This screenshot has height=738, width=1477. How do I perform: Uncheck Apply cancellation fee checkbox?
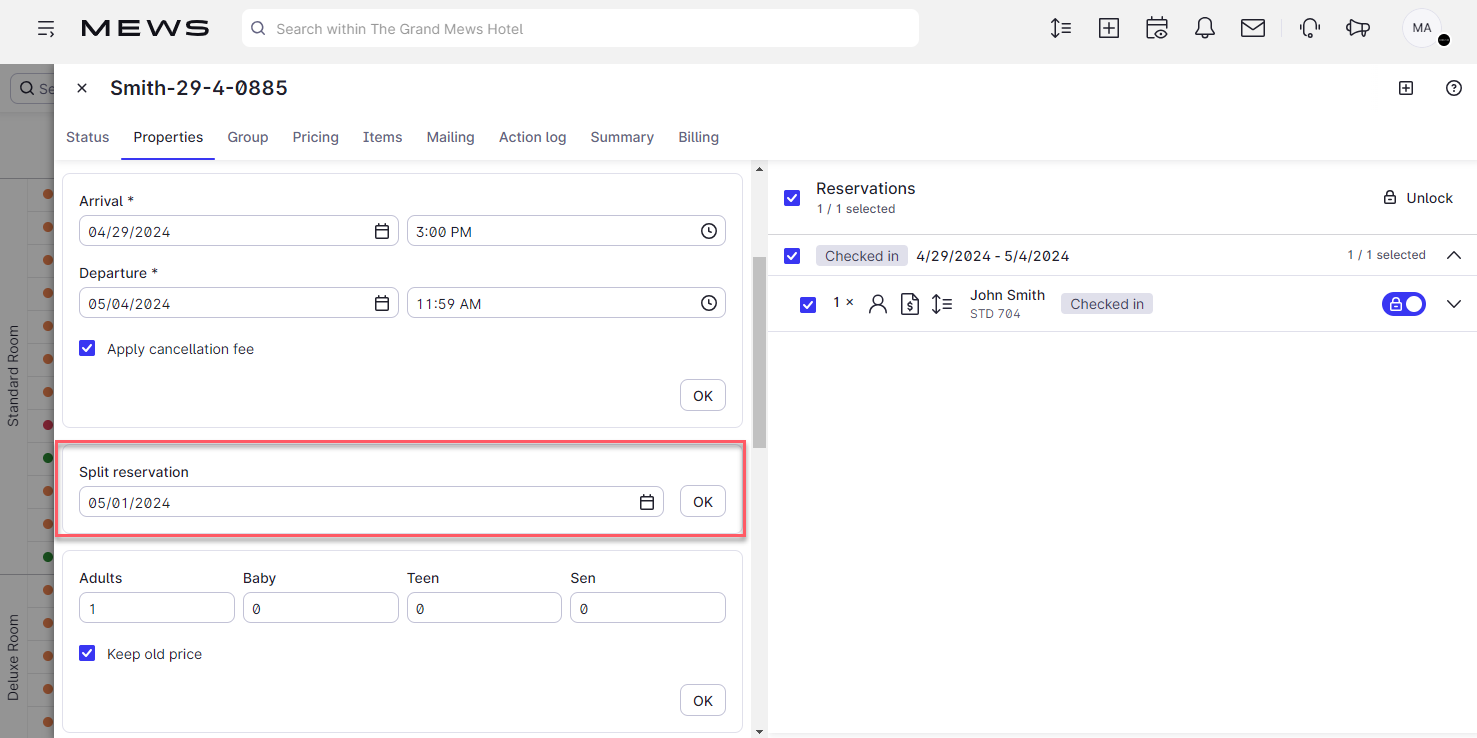click(88, 349)
